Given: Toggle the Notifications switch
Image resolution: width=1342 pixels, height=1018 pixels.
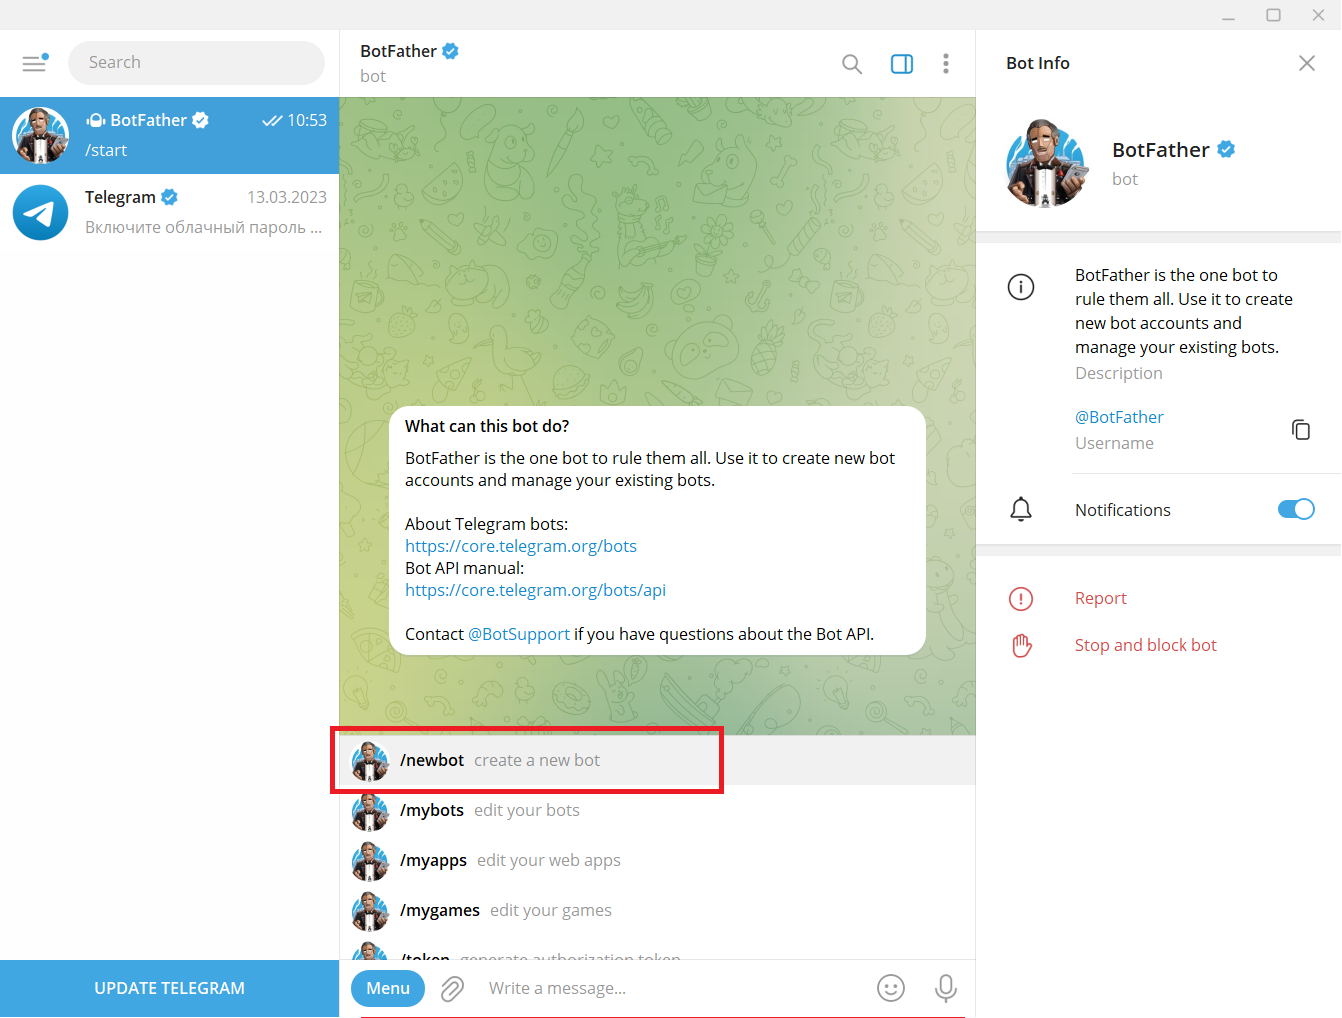Looking at the screenshot, I should point(1296,509).
